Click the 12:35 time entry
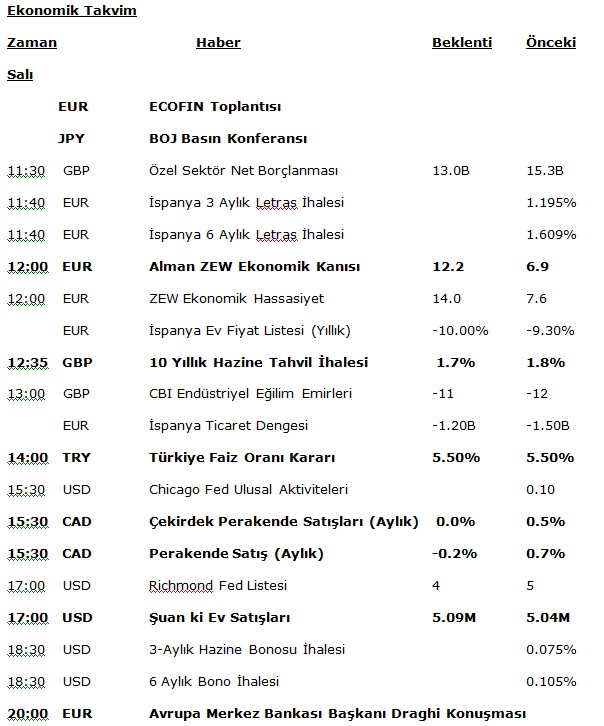604x726 pixels. tap(28, 363)
